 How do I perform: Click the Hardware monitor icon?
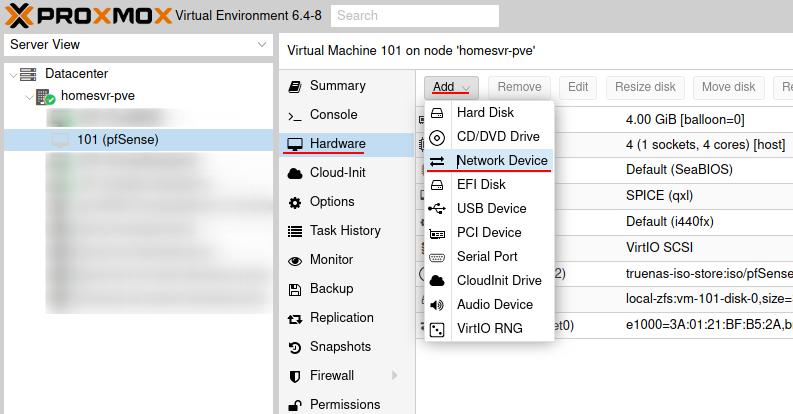(295, 144)
